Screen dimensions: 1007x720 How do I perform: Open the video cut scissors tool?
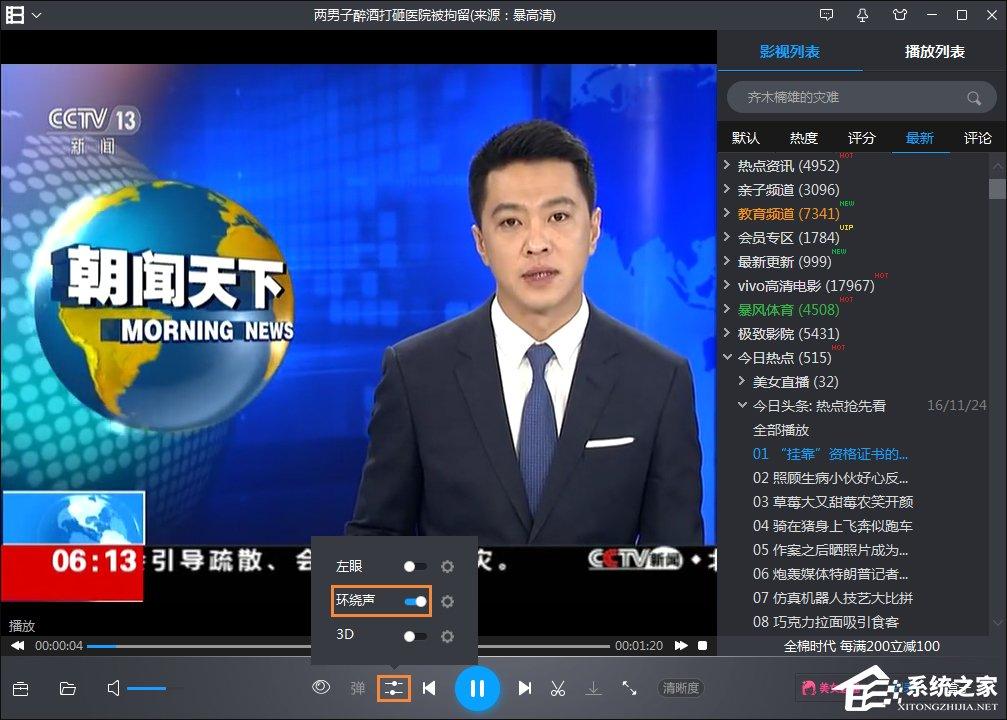[558, 688]
